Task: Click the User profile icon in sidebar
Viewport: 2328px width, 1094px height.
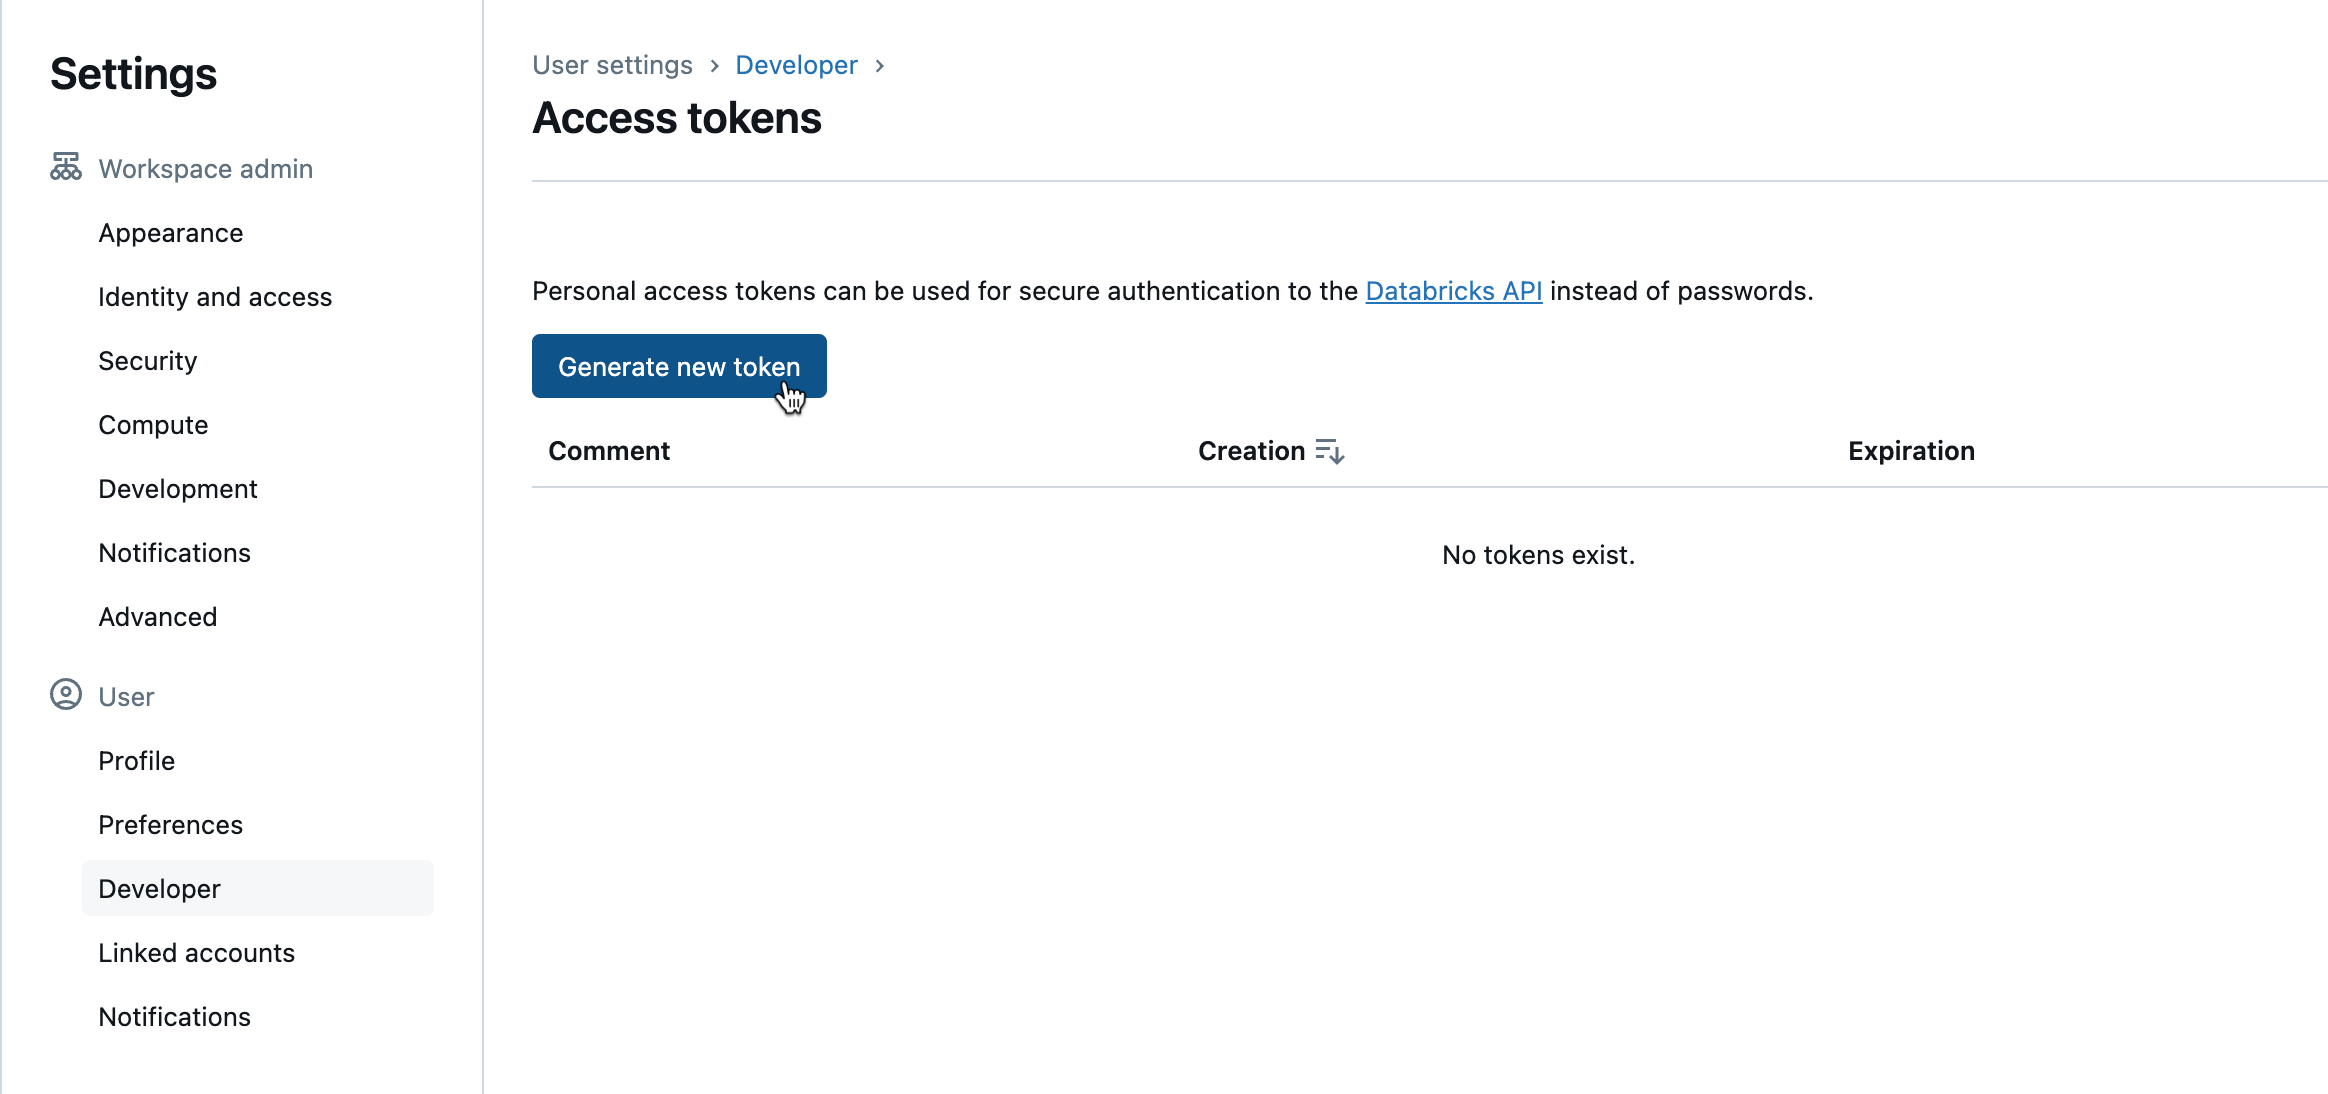Action: click(x=64, y=696)
